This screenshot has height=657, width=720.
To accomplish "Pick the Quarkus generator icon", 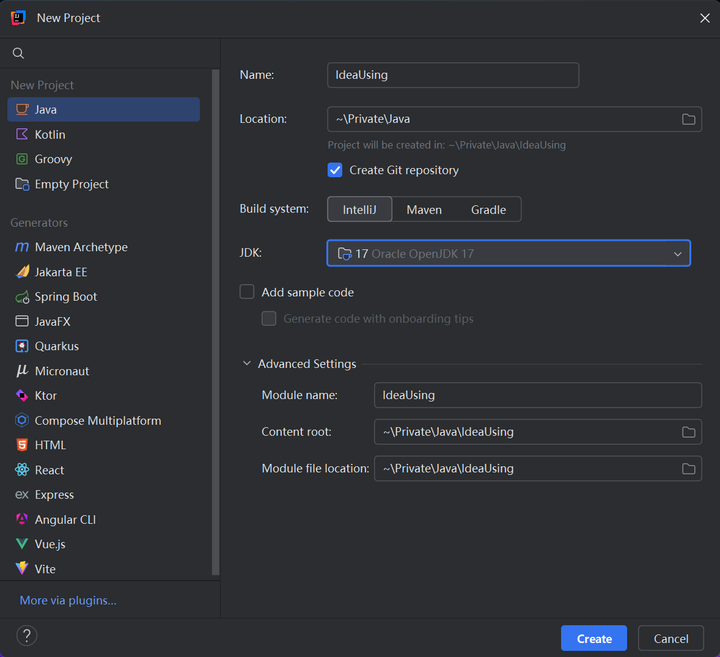I will 22,346.
